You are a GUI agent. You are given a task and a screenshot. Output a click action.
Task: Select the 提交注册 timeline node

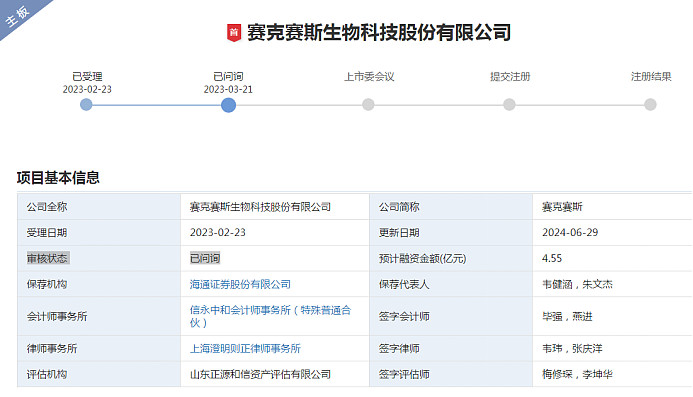[x=509, y=105]
